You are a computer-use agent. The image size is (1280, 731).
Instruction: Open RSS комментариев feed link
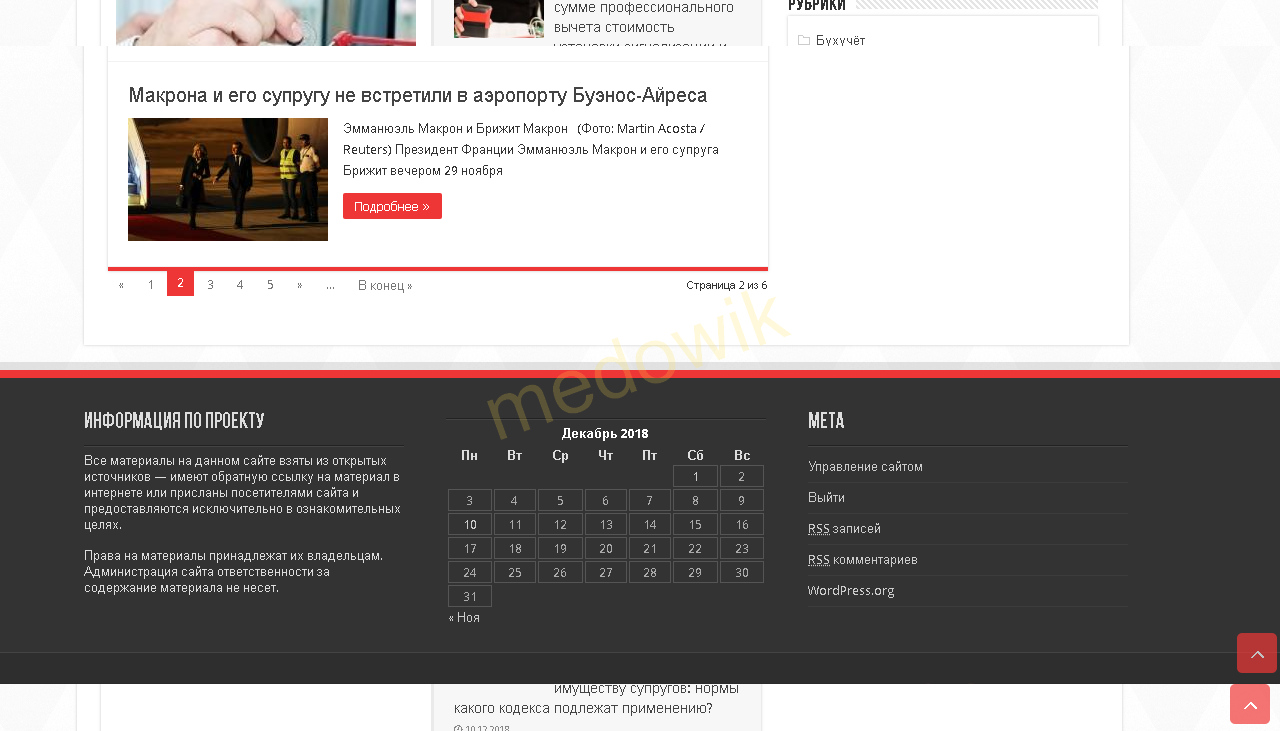(862, 560)
